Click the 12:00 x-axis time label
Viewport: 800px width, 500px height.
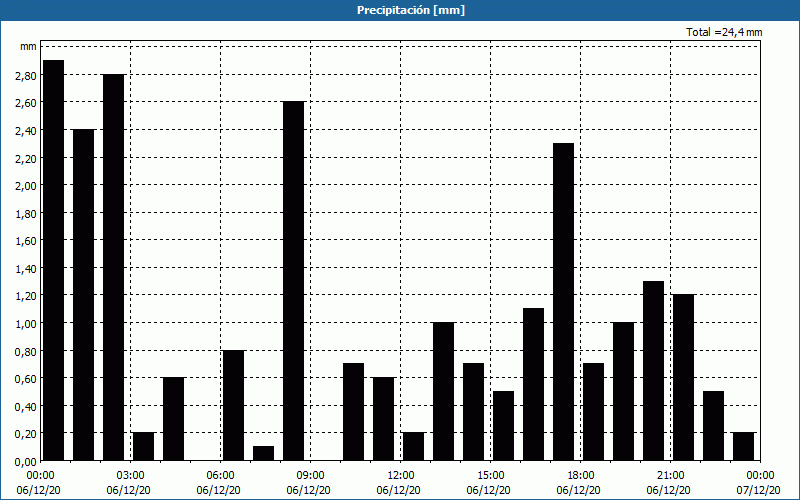tap(401, 476)
